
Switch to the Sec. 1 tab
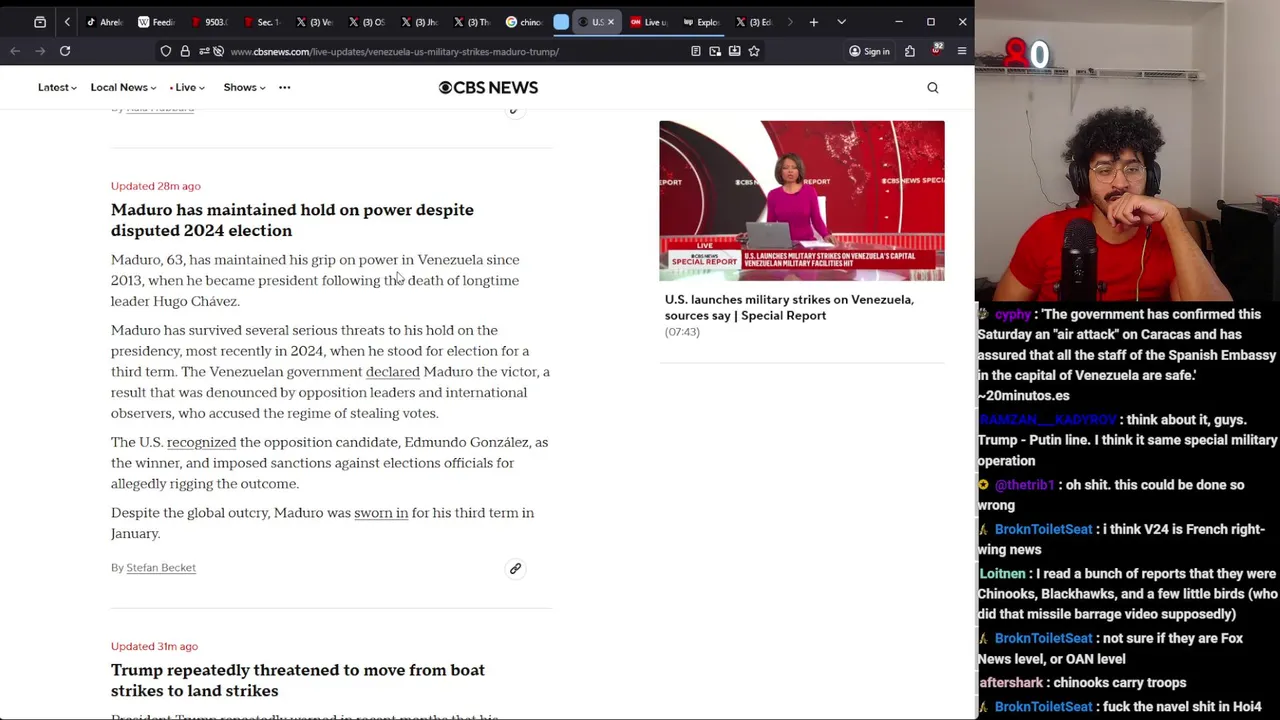pyautogui.click(x=262, y=22)
